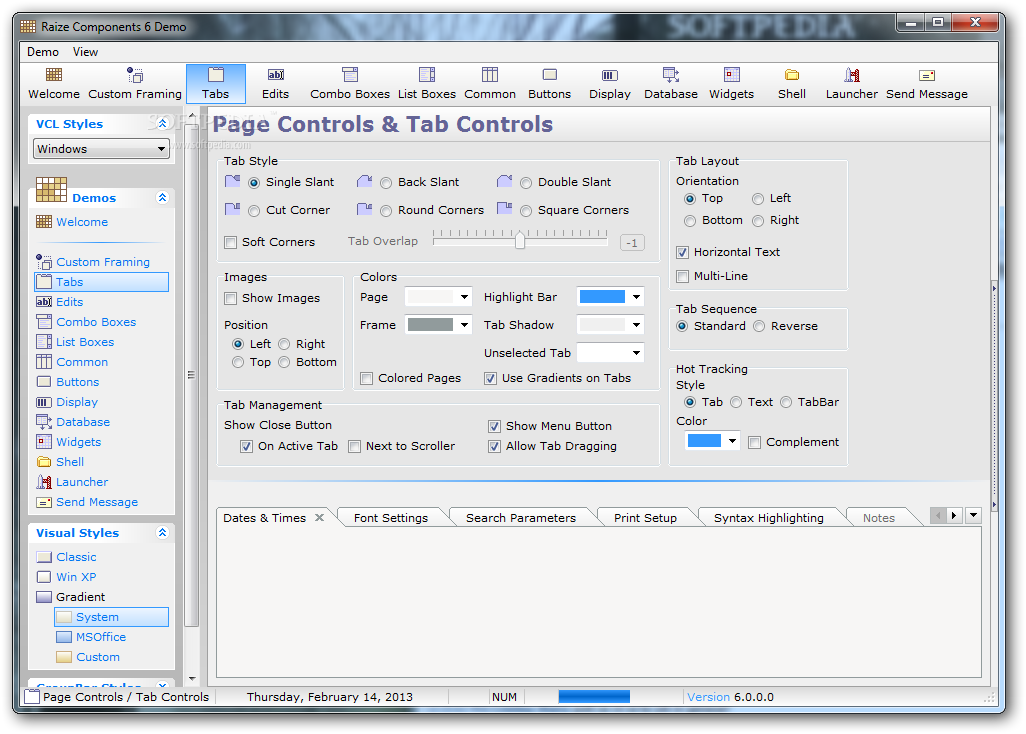The image size is (1026, 734).
Task: Select Bottom tab orientation
Action: tap(690, 221)
